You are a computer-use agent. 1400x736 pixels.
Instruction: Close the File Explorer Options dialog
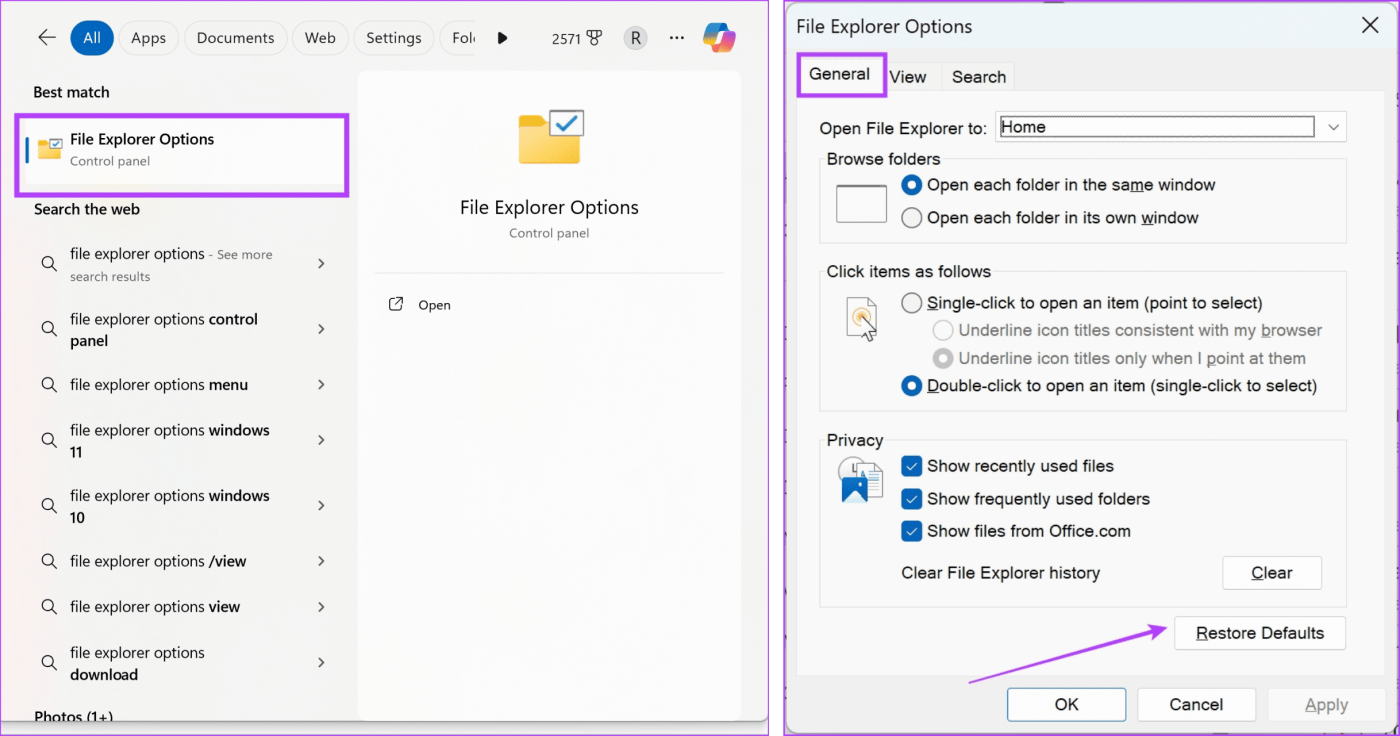pos(1370,26)
